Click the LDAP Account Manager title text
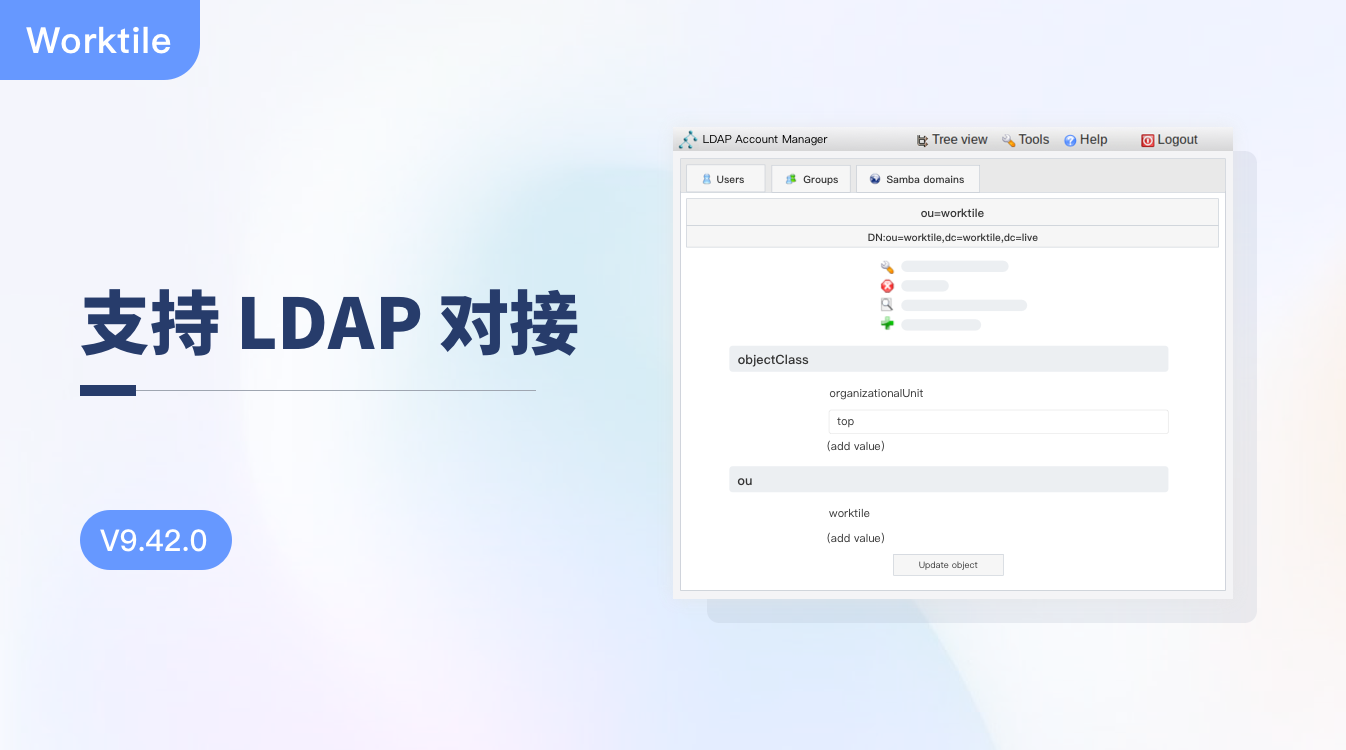The image size is (1346, 750). click(765, 140)
